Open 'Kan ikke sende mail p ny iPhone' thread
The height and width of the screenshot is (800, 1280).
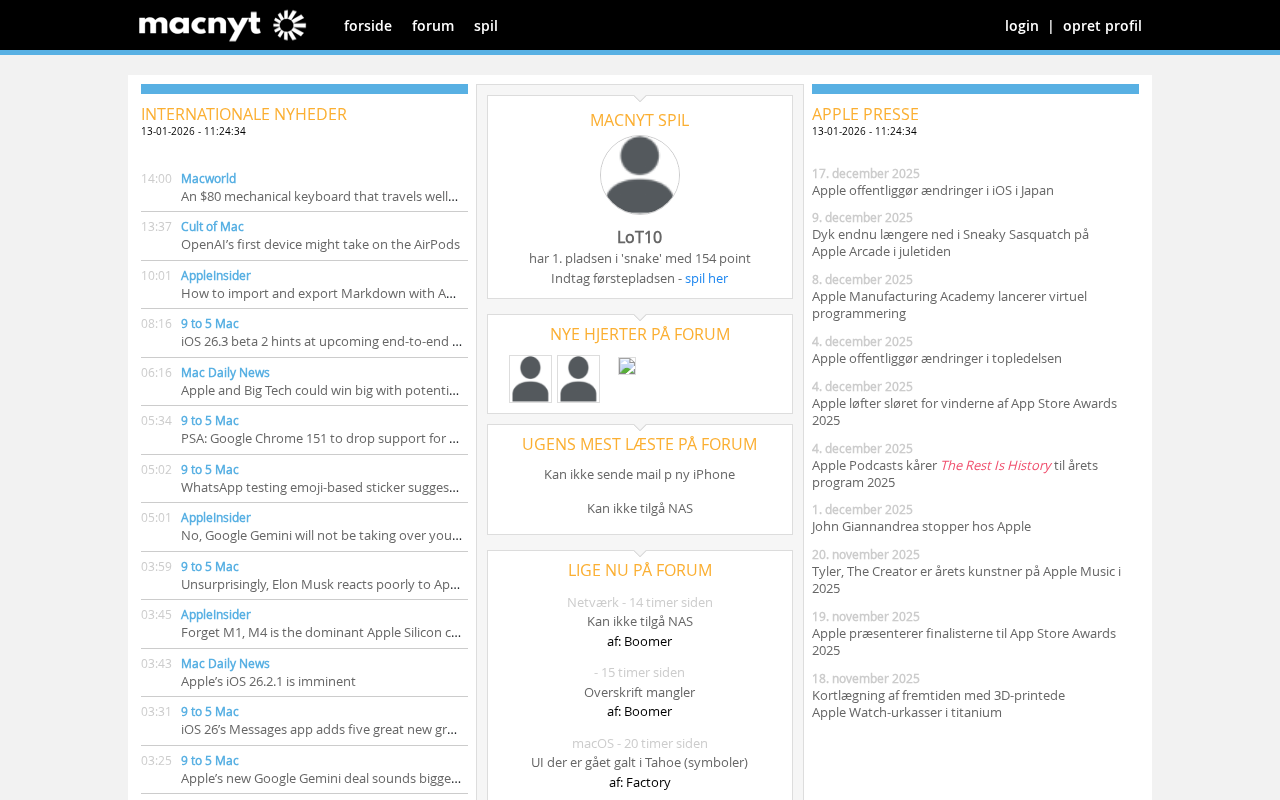pyautogui.click(x=640, y=474)
